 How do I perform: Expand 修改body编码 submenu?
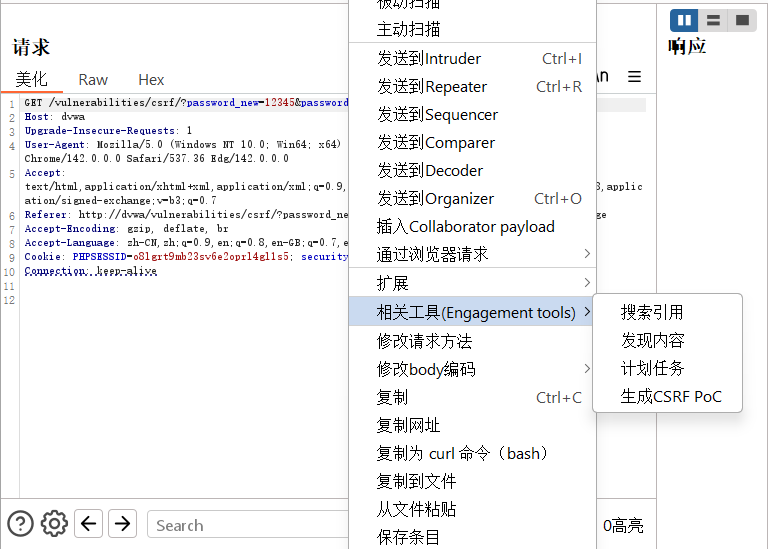pos(472,369)
